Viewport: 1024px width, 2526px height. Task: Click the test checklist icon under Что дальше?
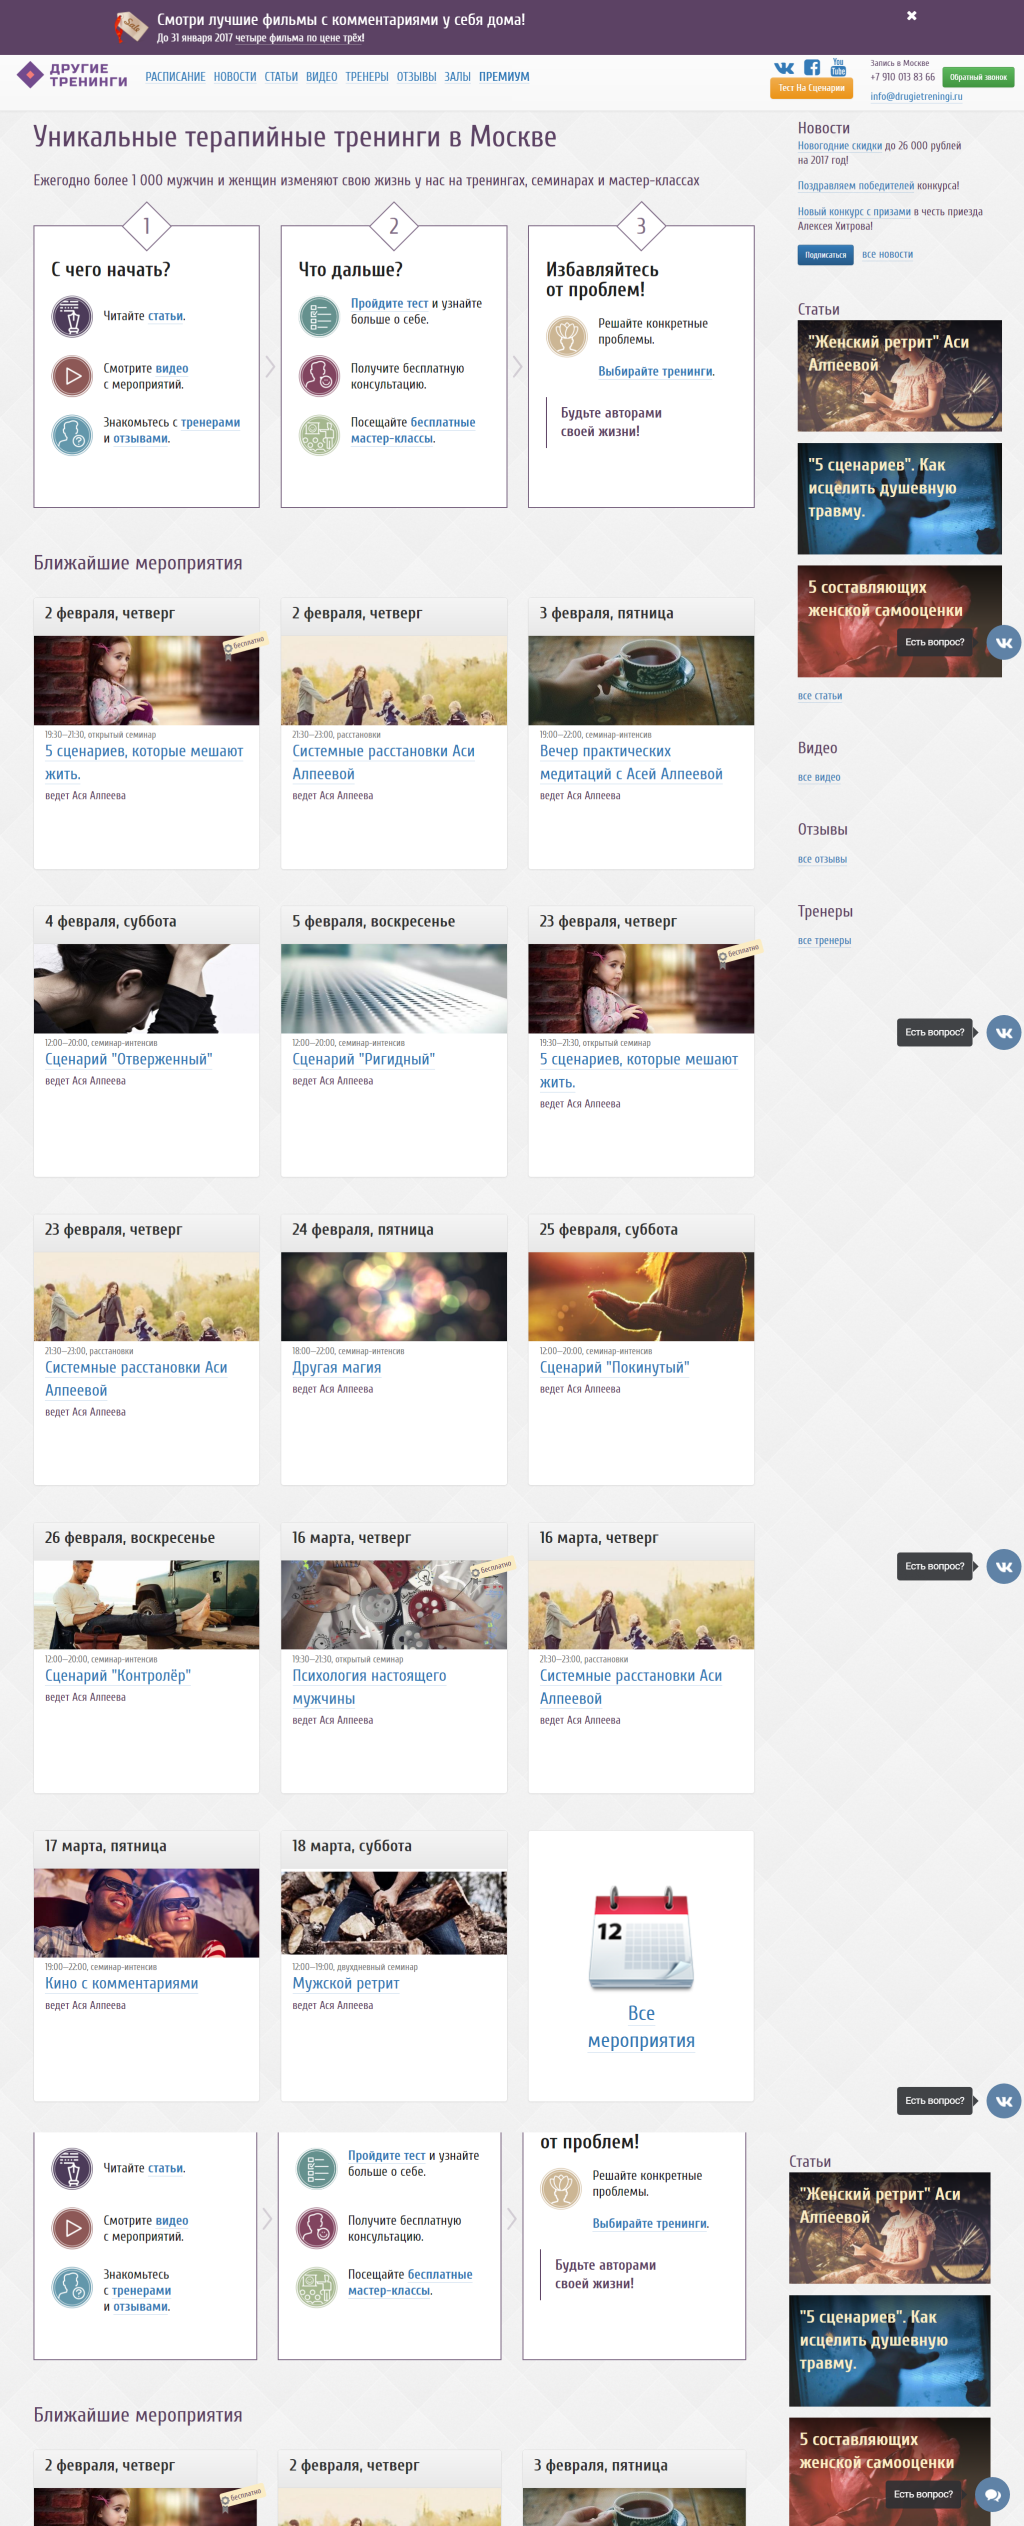click(x=319, y=317)
